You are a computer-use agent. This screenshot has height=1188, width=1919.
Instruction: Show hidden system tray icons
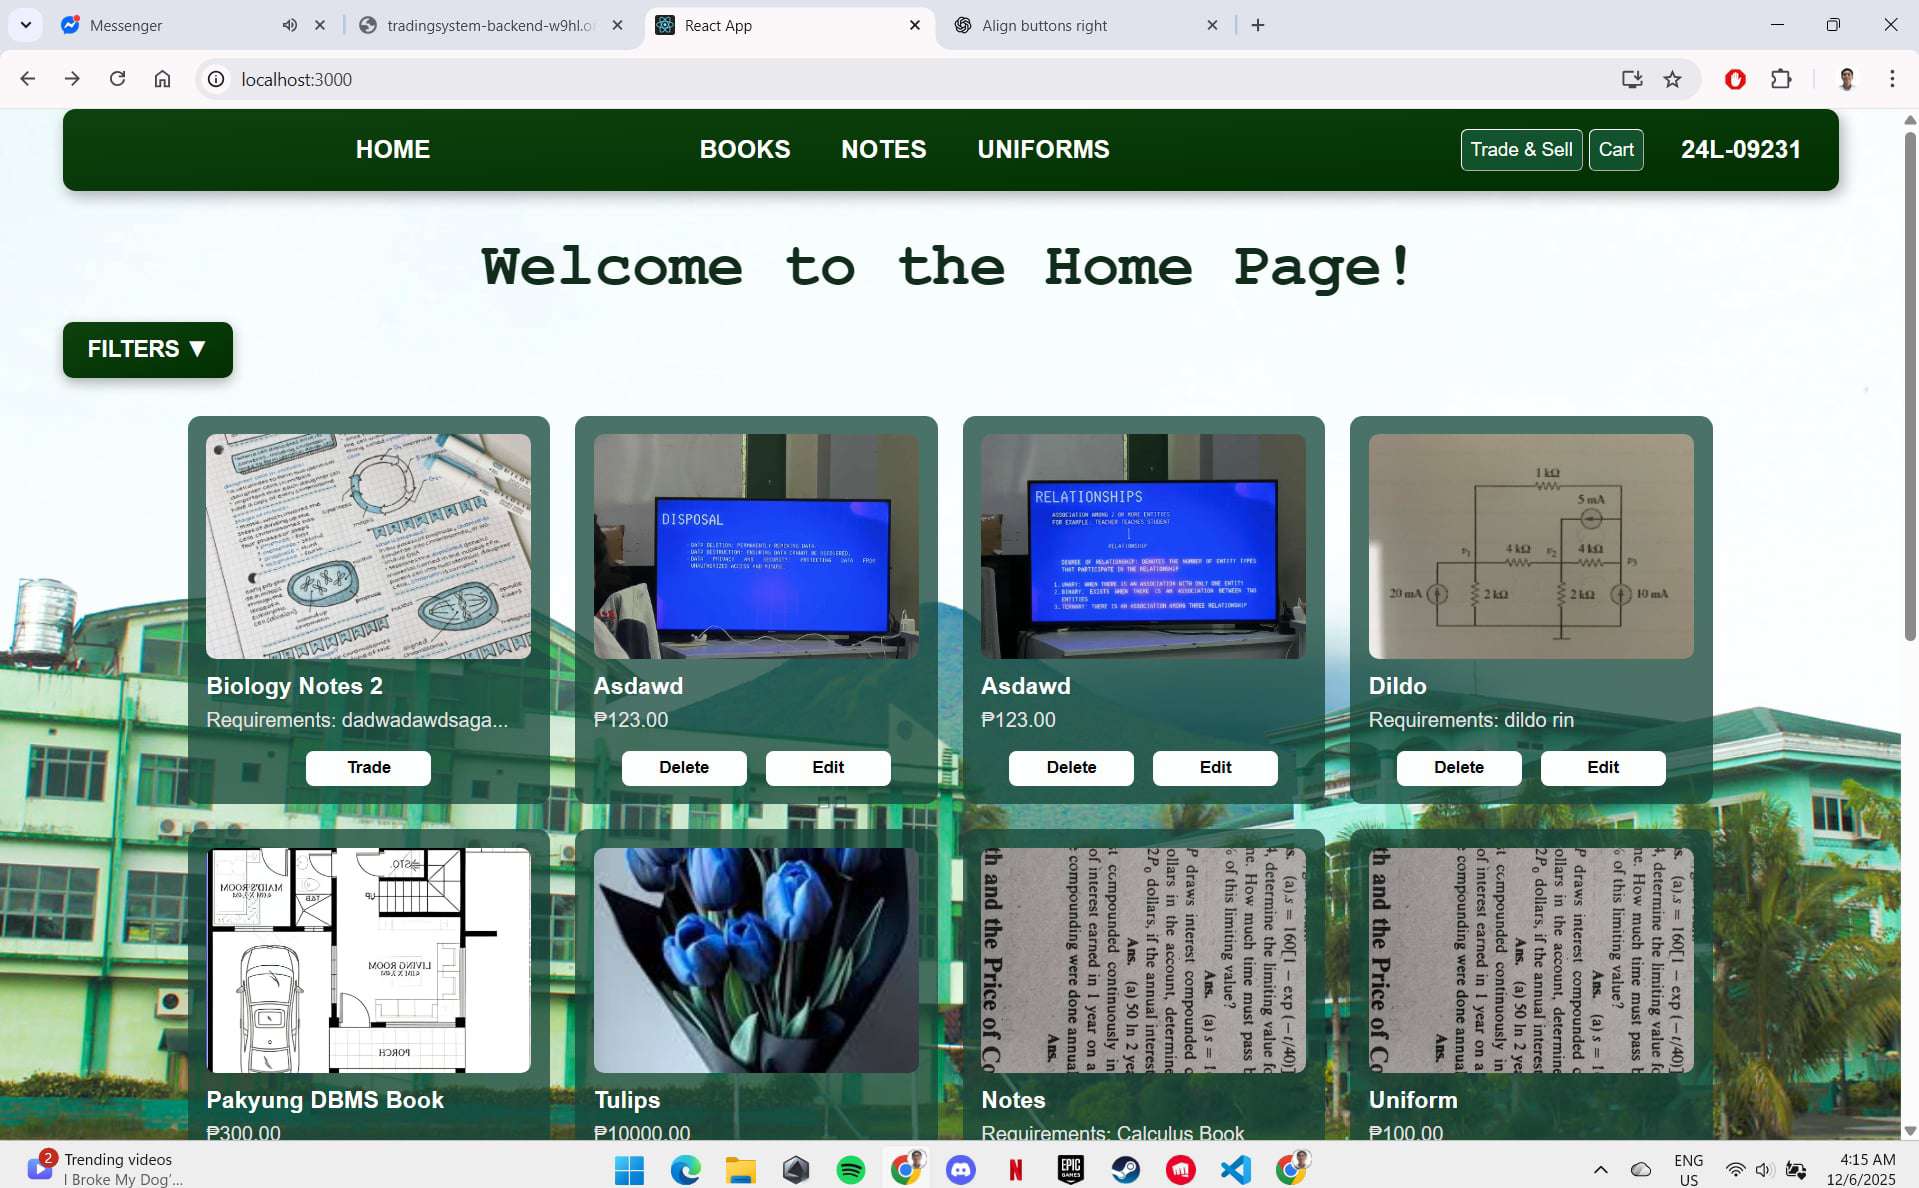[1600, 1169]
